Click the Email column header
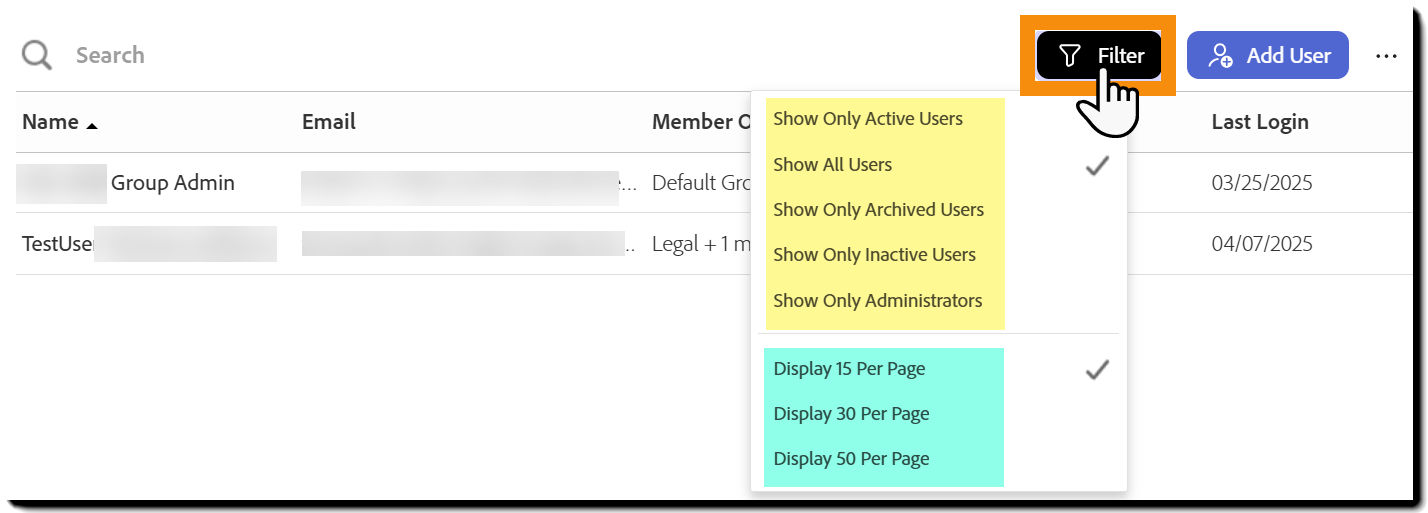This screenshot has width=1428, height=513. [x=329, y=122]
